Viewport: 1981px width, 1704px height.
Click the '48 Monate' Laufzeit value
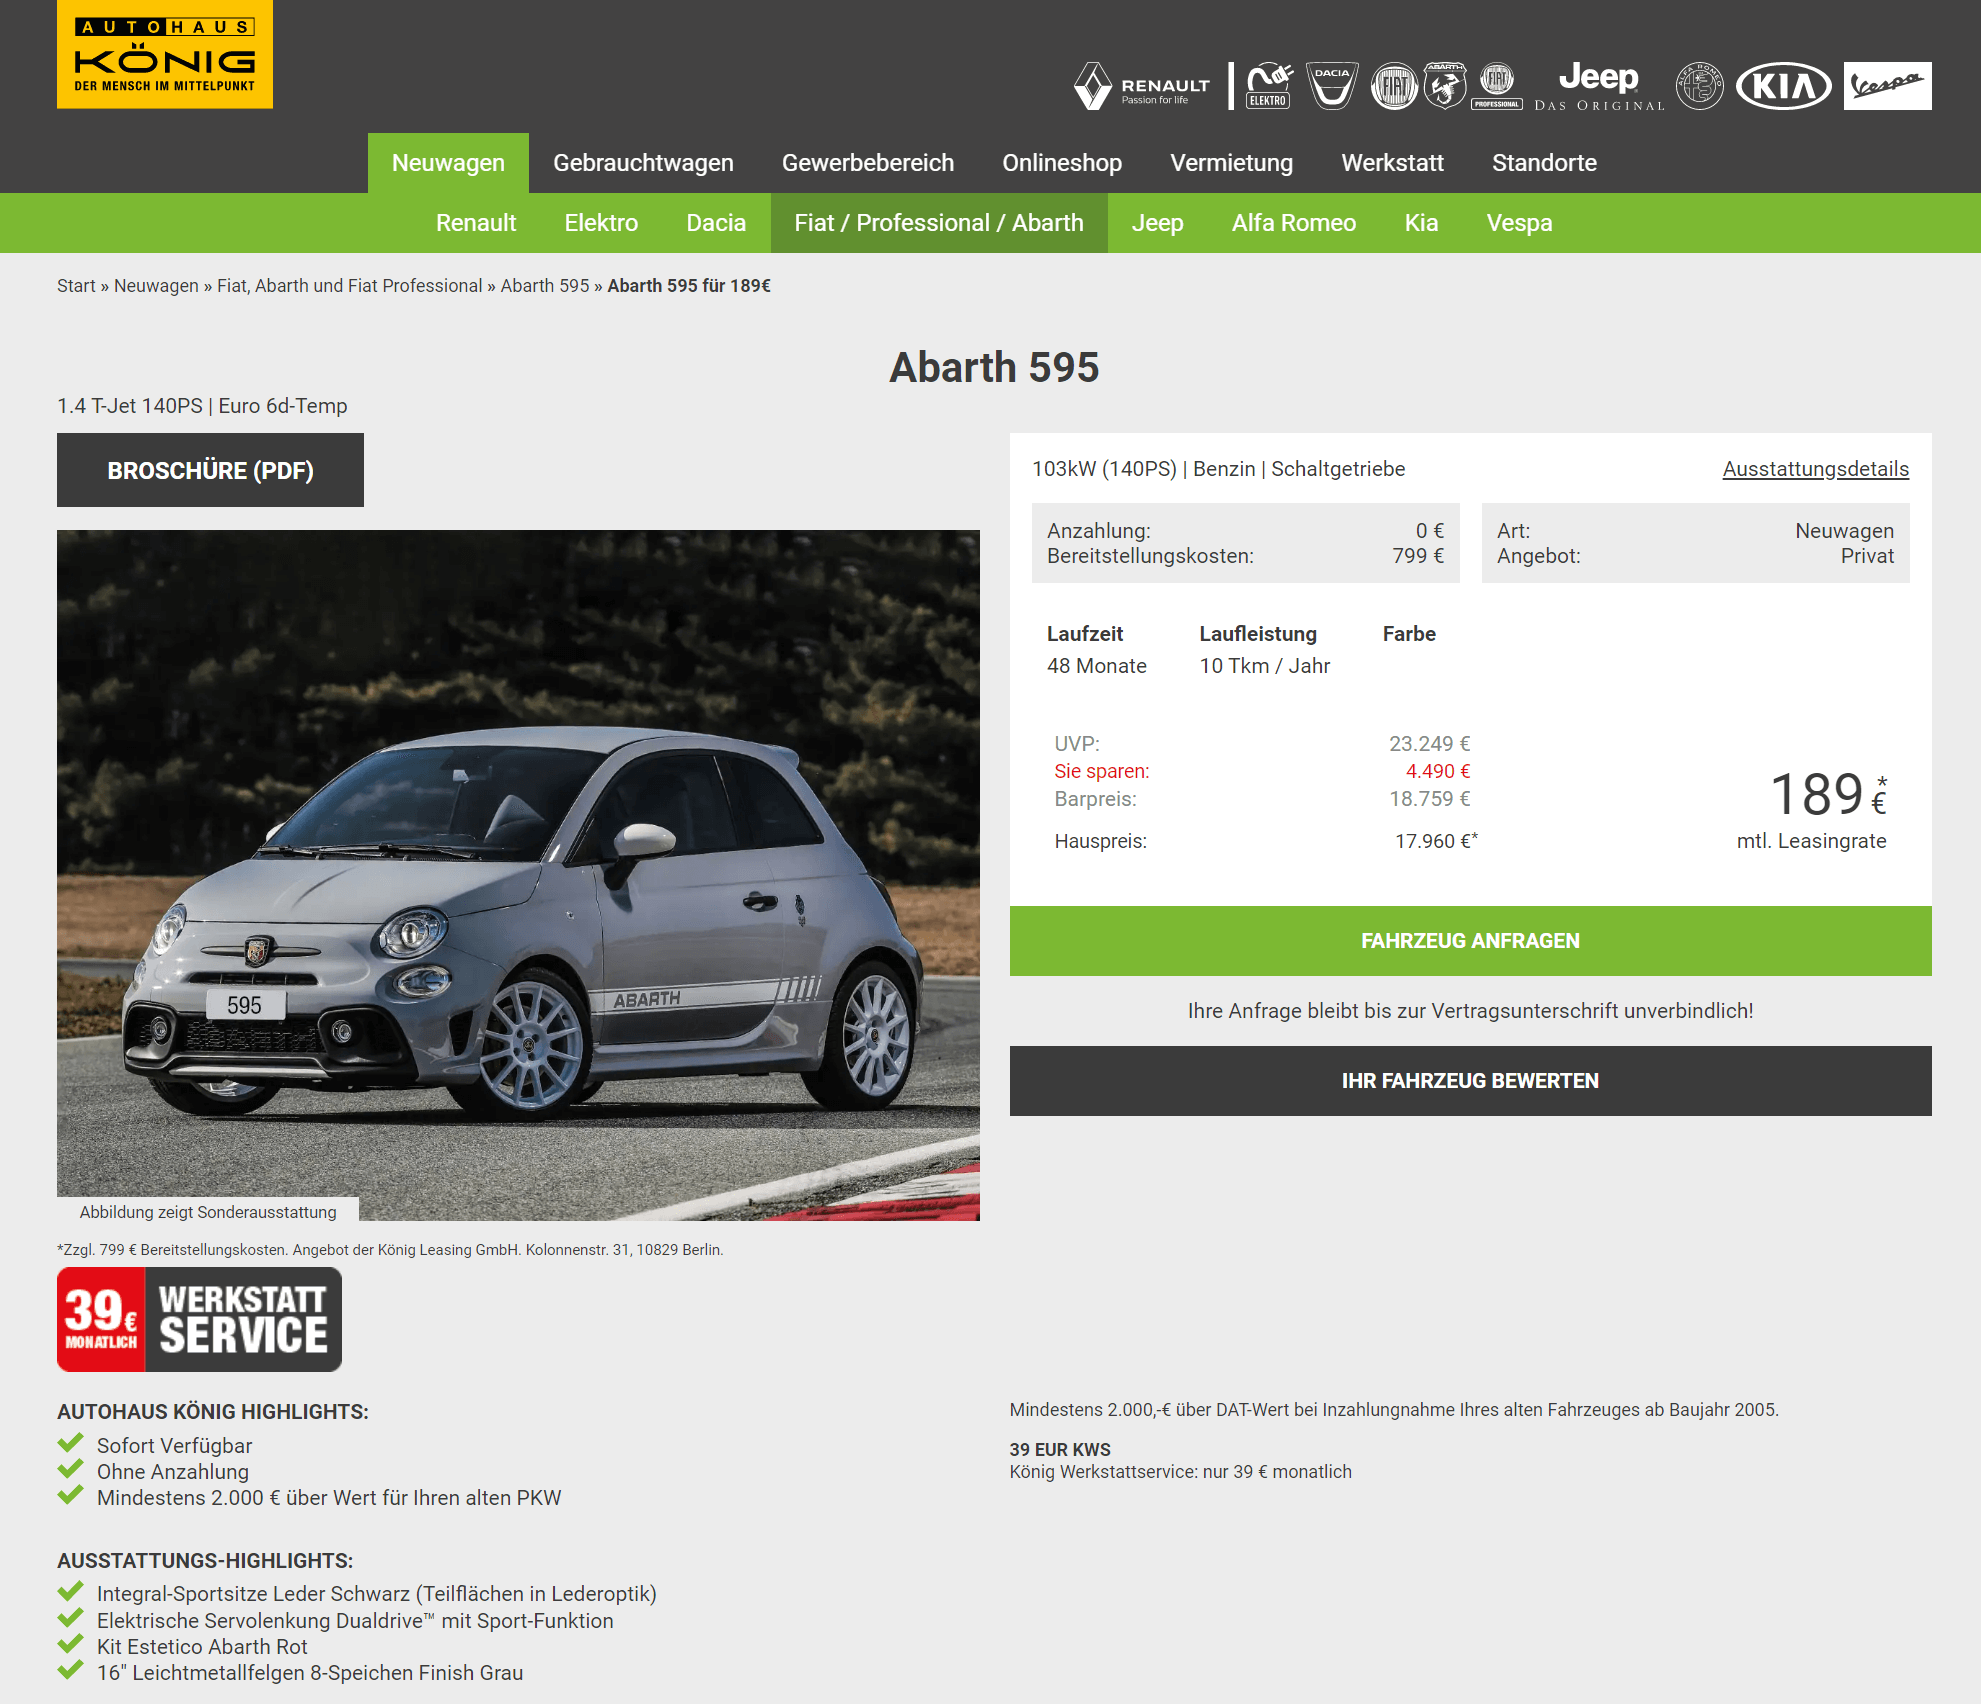(1096, 666)
